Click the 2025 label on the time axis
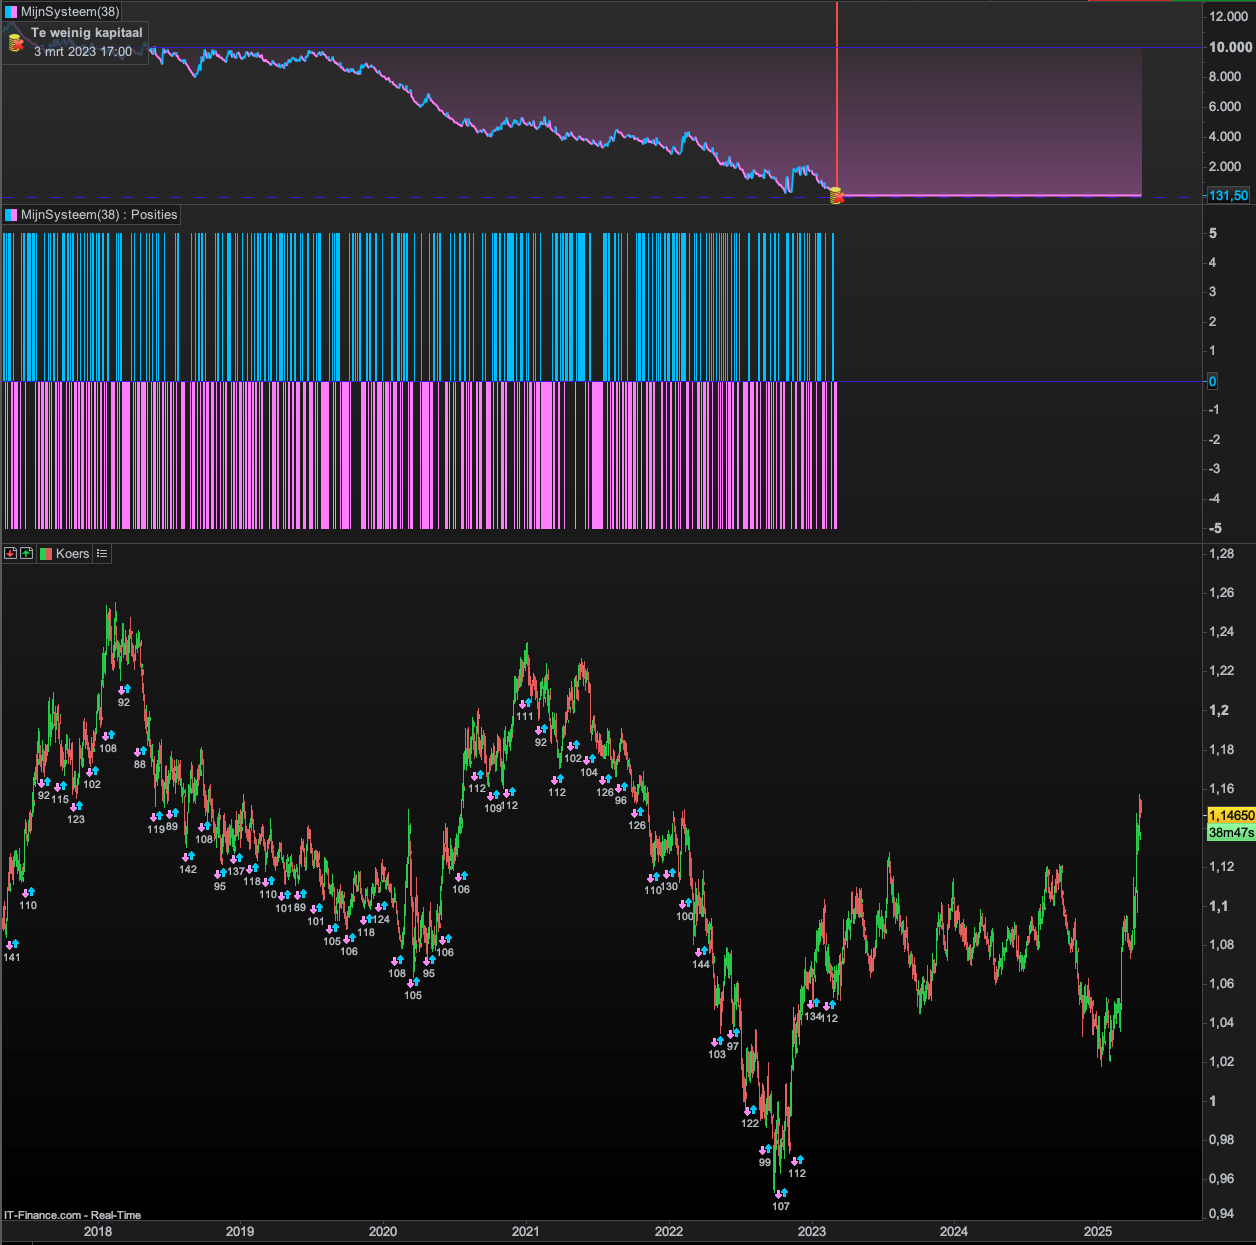This screenshot has height=1245, width=1256. [1098, 1231]
